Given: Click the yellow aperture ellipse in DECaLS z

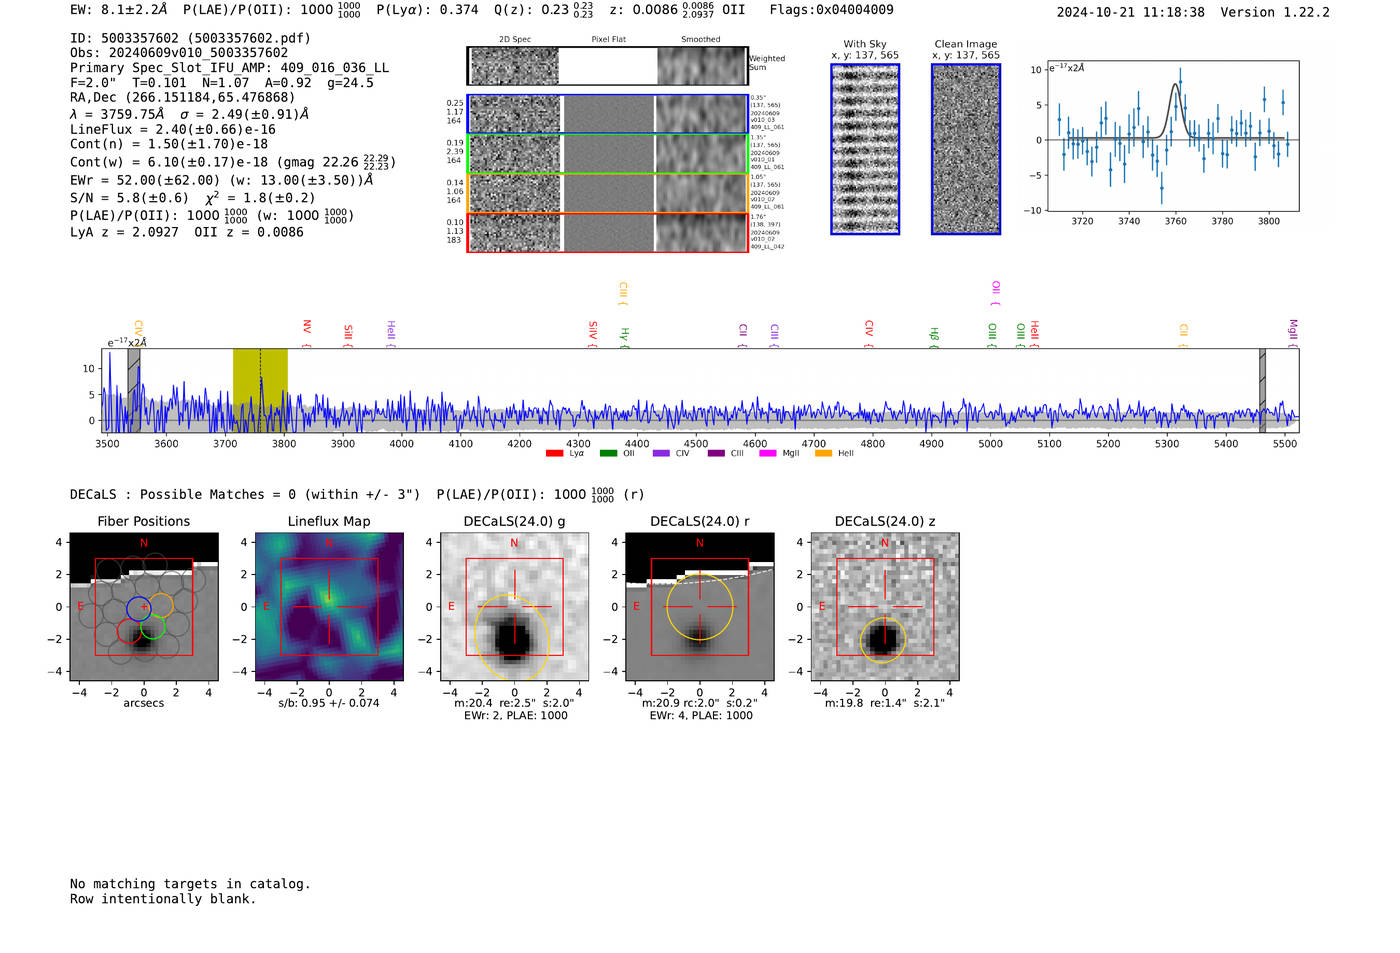Looking at the screenshot, I should (x=883, y=640).
